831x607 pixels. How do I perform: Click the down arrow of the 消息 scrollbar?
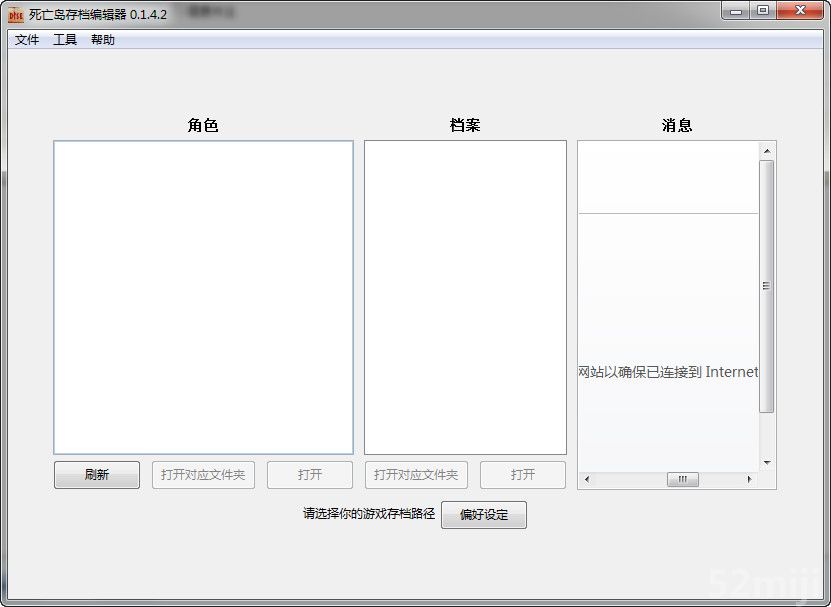point(767,462)
